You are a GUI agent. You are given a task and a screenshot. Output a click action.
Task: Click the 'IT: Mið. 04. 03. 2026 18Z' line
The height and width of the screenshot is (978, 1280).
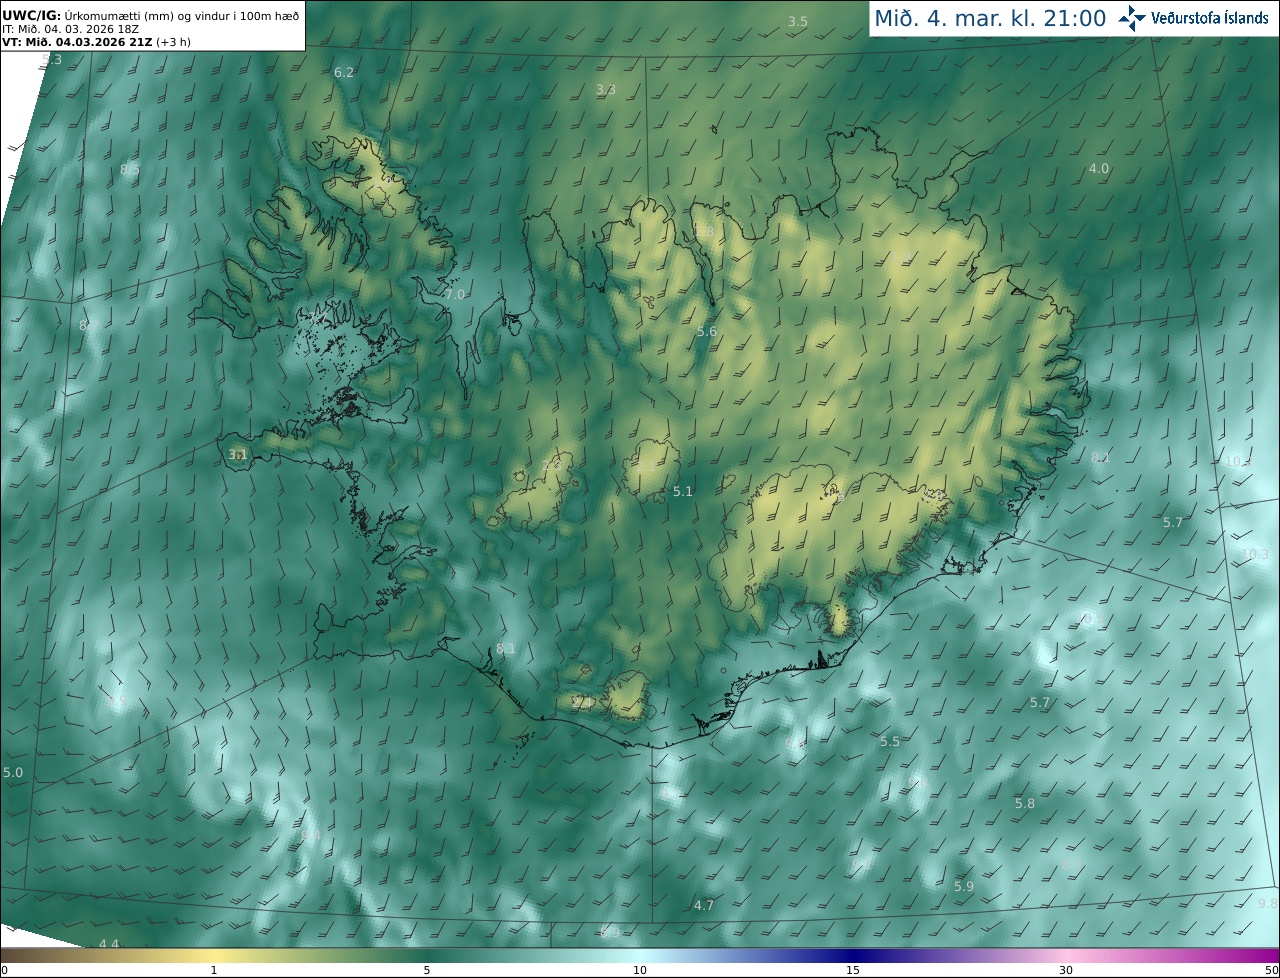coord(70,29)
